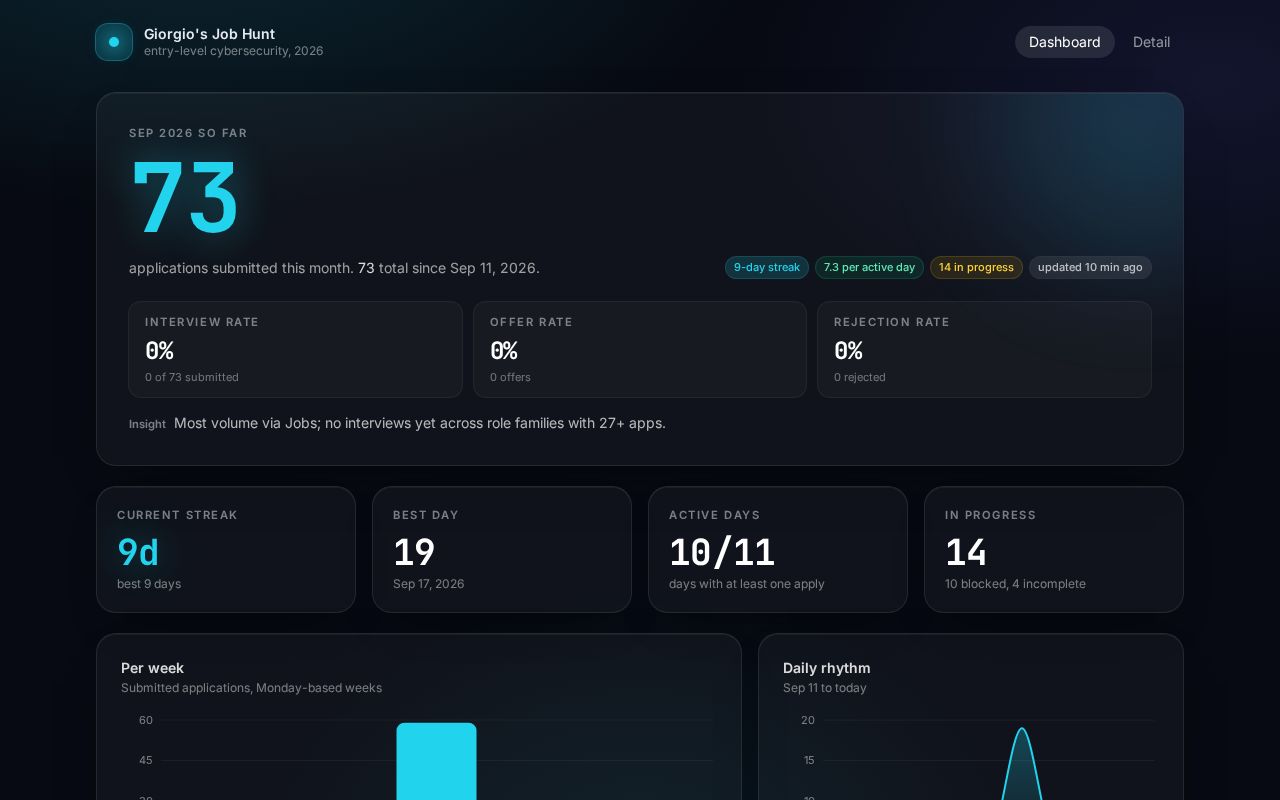
Task: Click the Sep 11 to today subtitle
Action: [825, 688]
